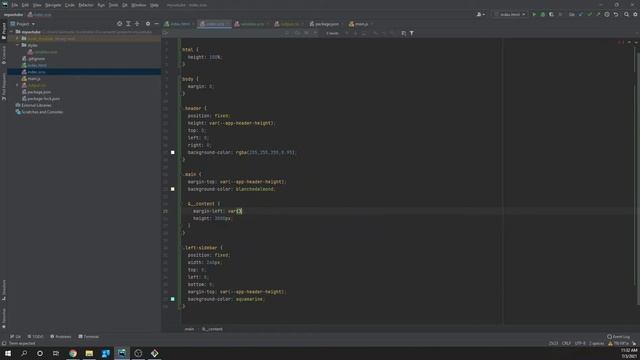The height and width of the screenshot is (360, 640).
Task: Open the View menu
Action: (x=37, y=5)
